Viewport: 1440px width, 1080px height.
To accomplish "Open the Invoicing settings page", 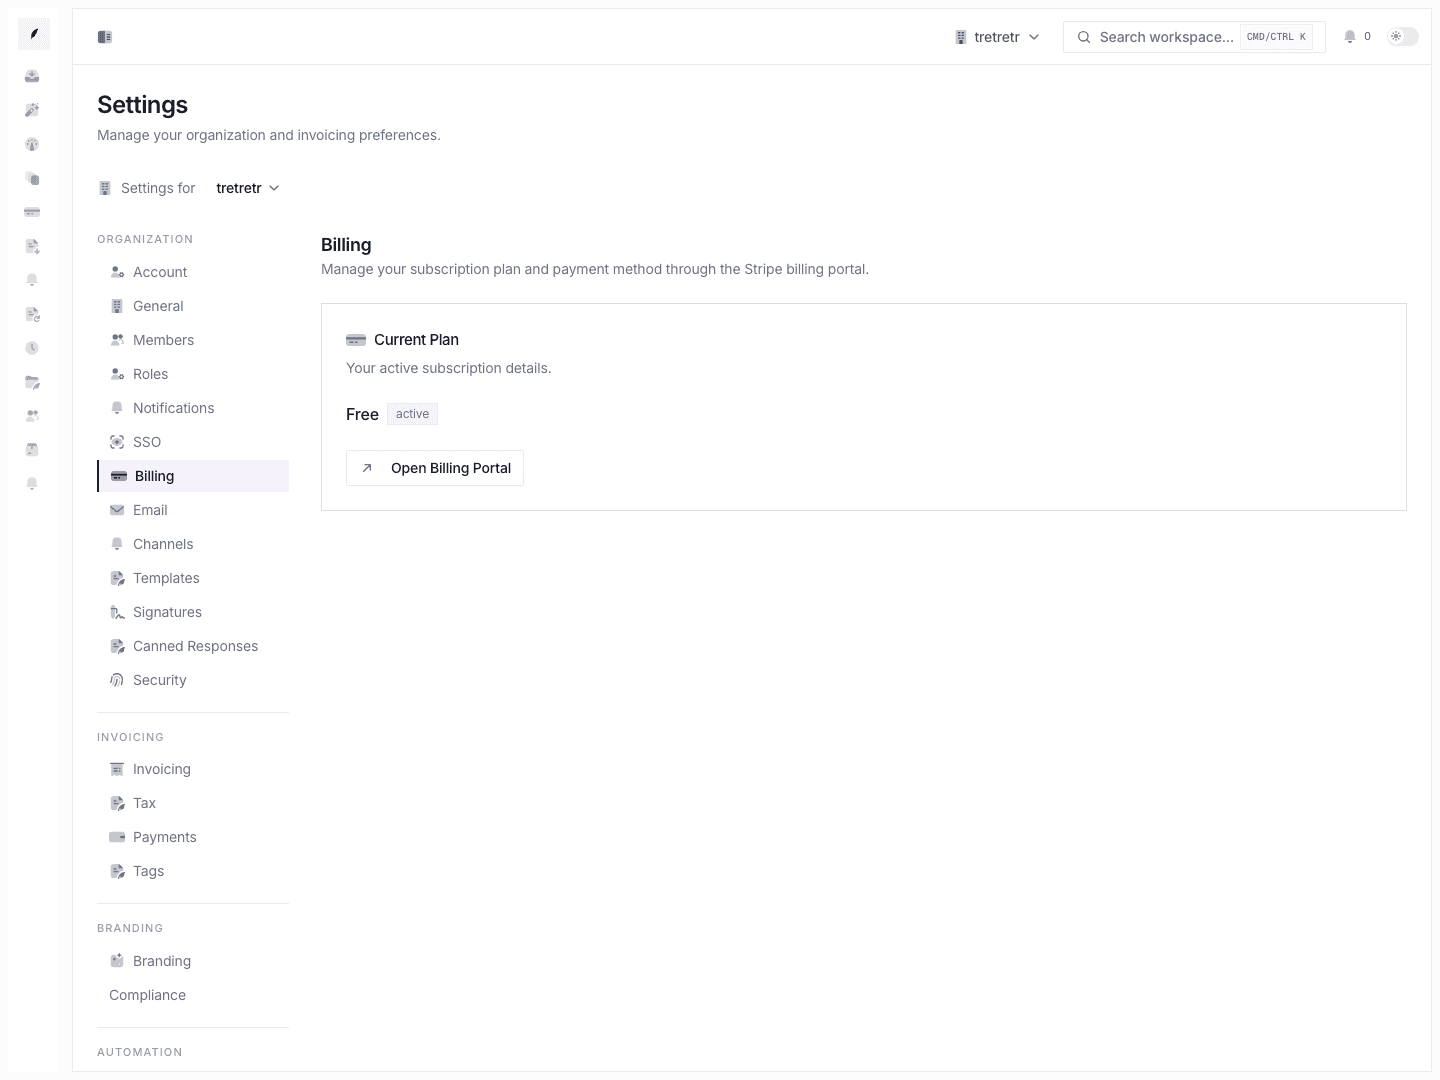I will pyautogui.click(x=193, y=769).
